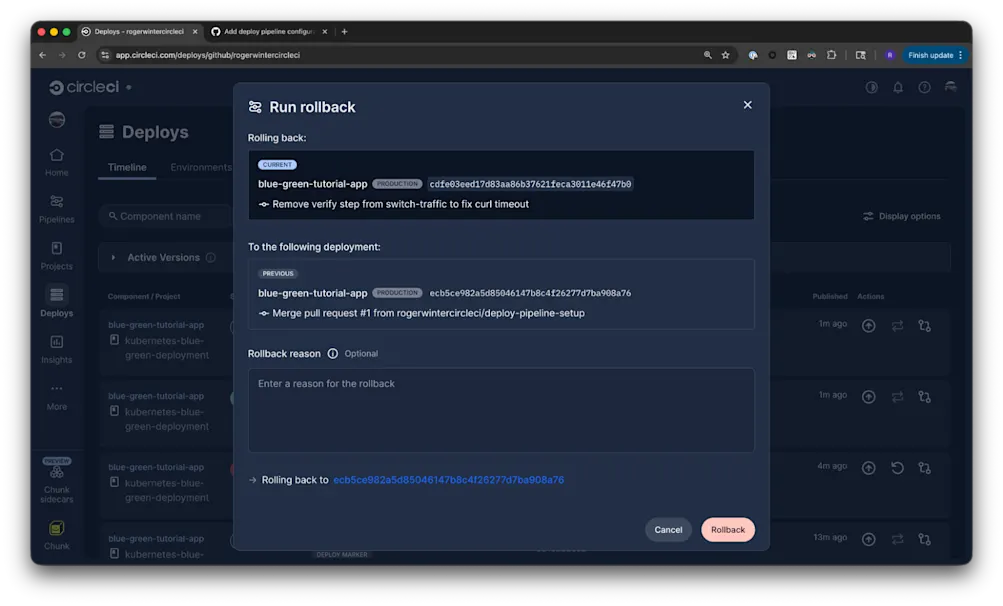Screen dimensions: 1003x606
Task: Switch to the Timeline tab
Action: [127, 168]
